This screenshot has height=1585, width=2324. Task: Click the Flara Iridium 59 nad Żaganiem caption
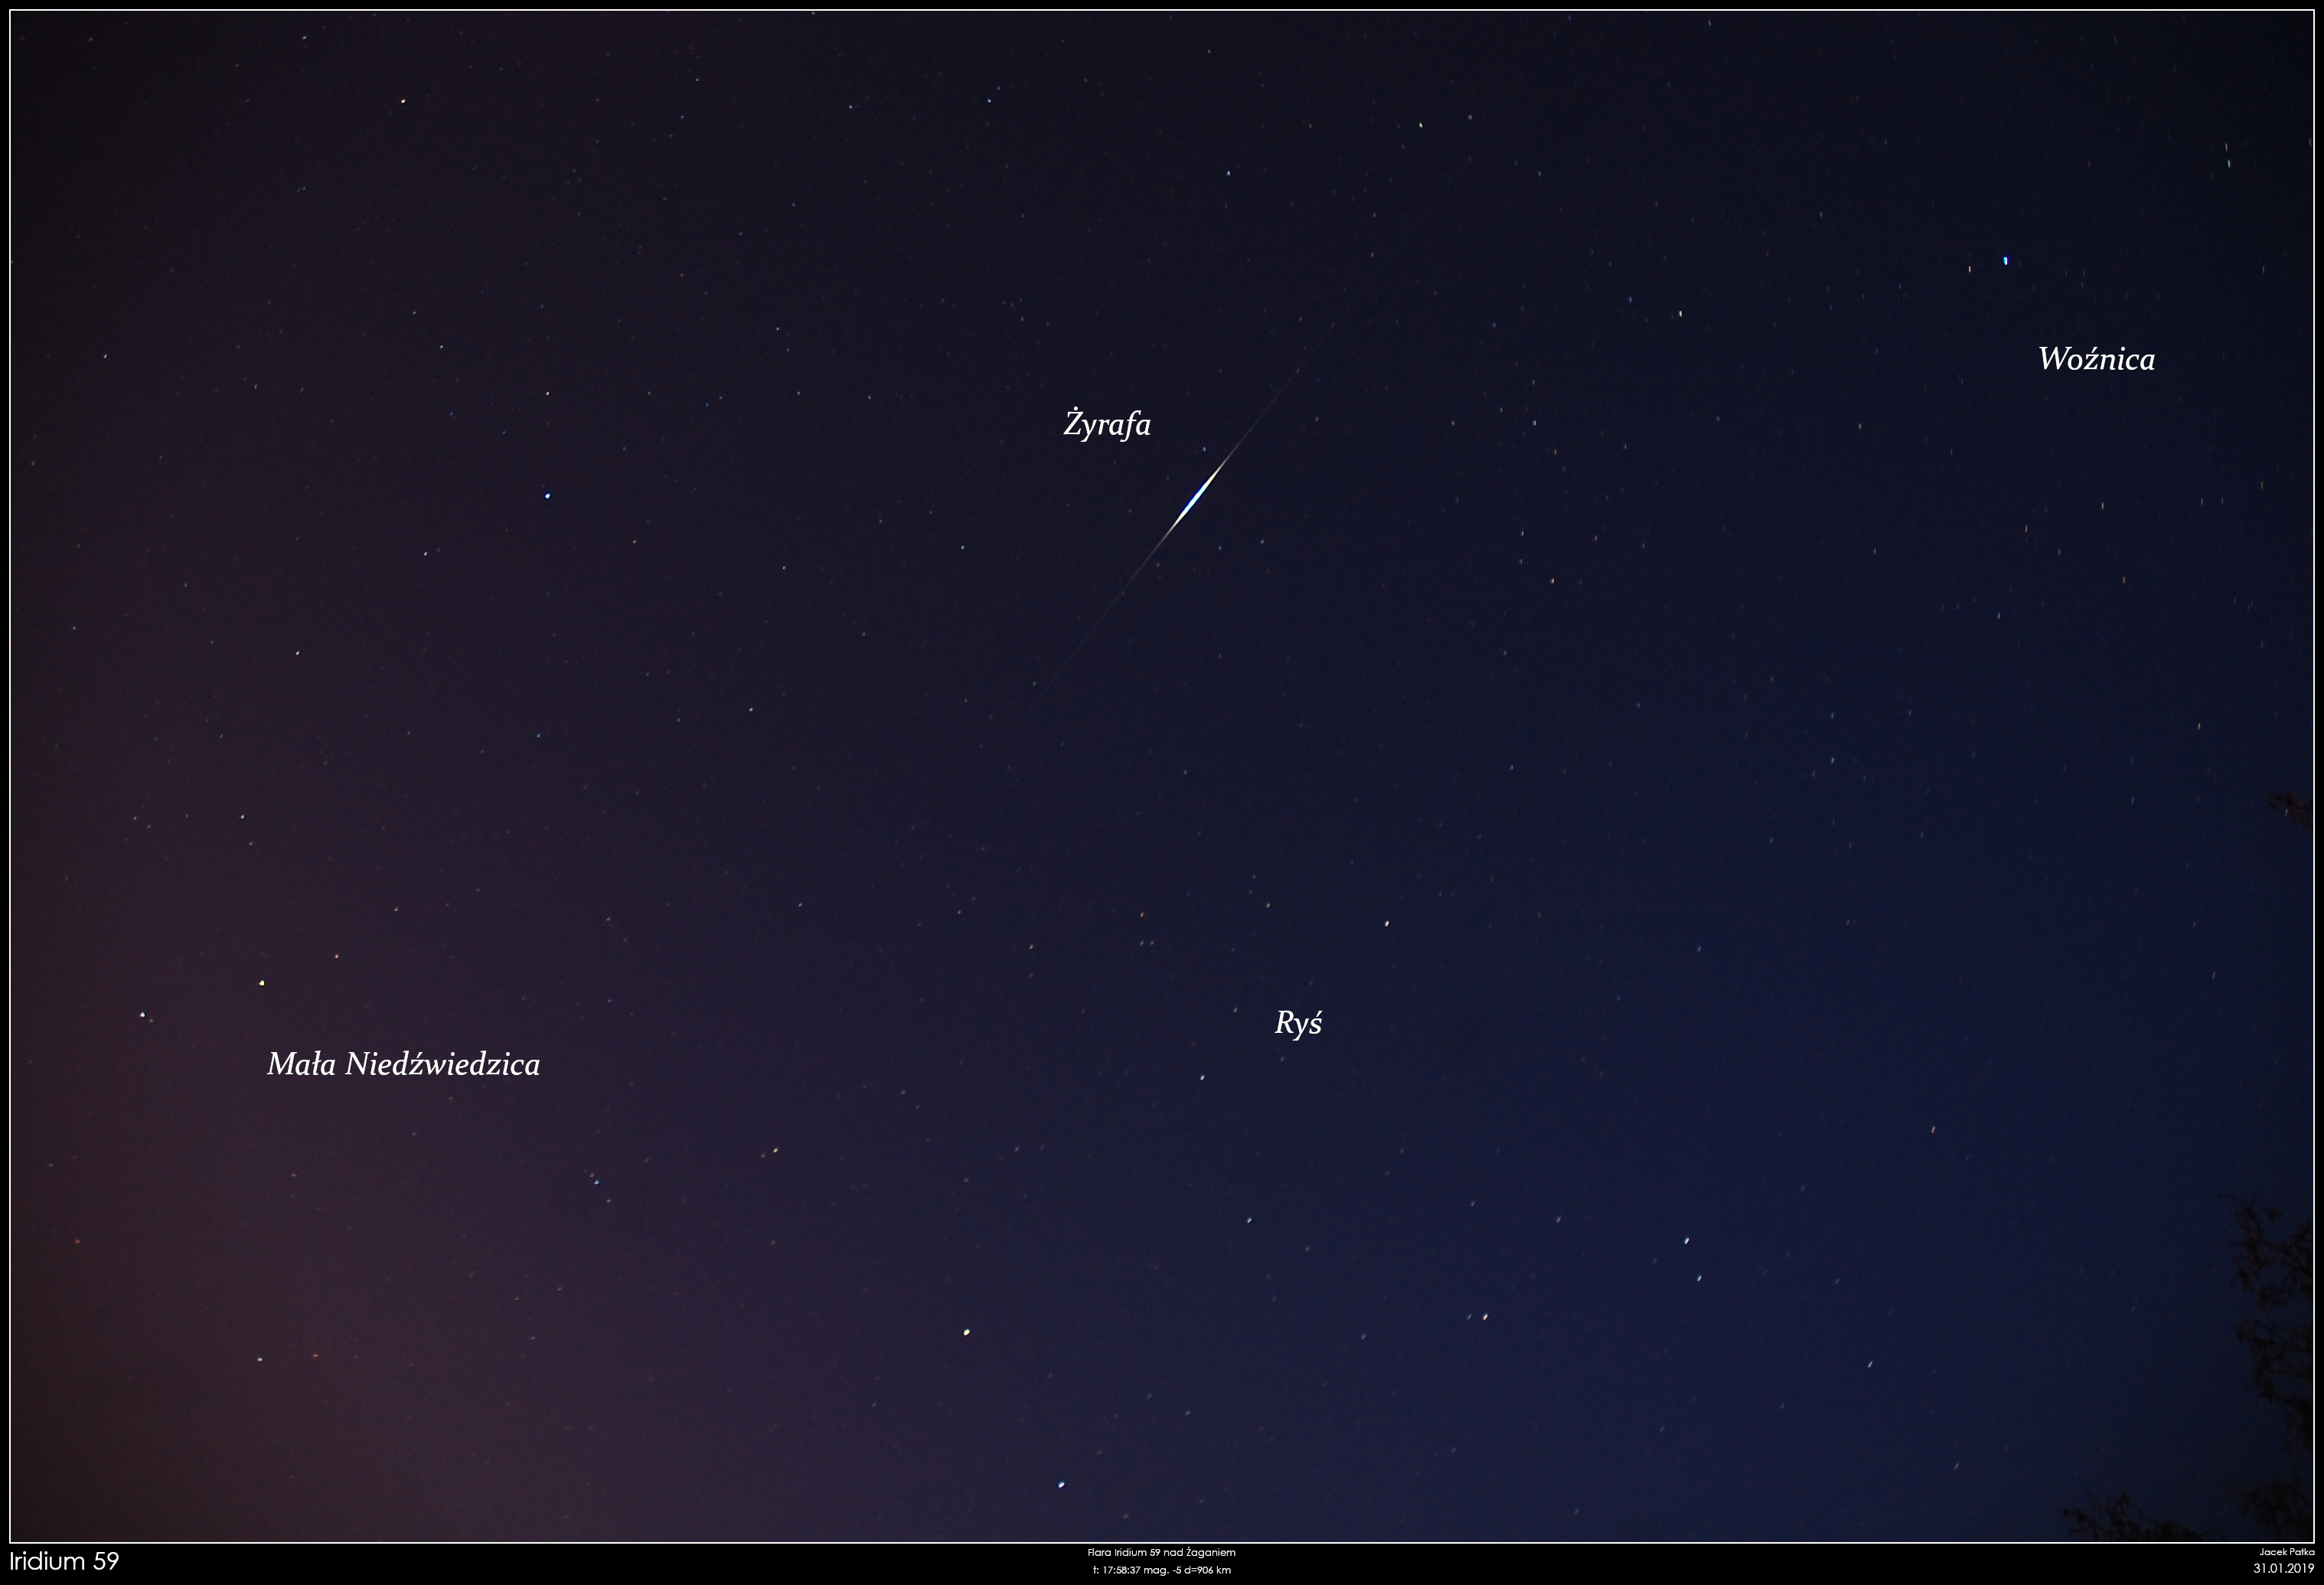click(1161, 1552)
